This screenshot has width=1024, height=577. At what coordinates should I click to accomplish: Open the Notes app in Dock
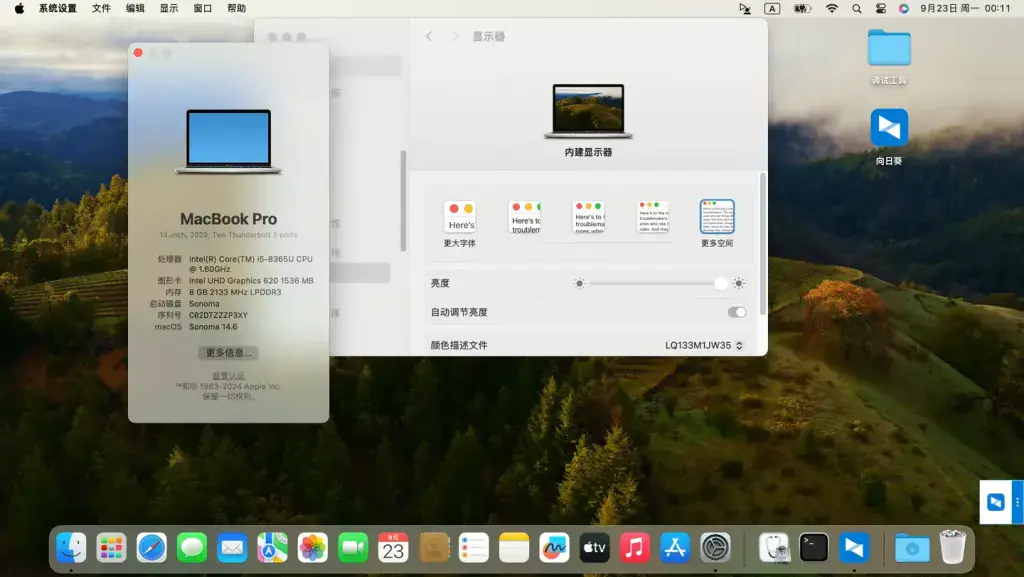pos(514,547)
